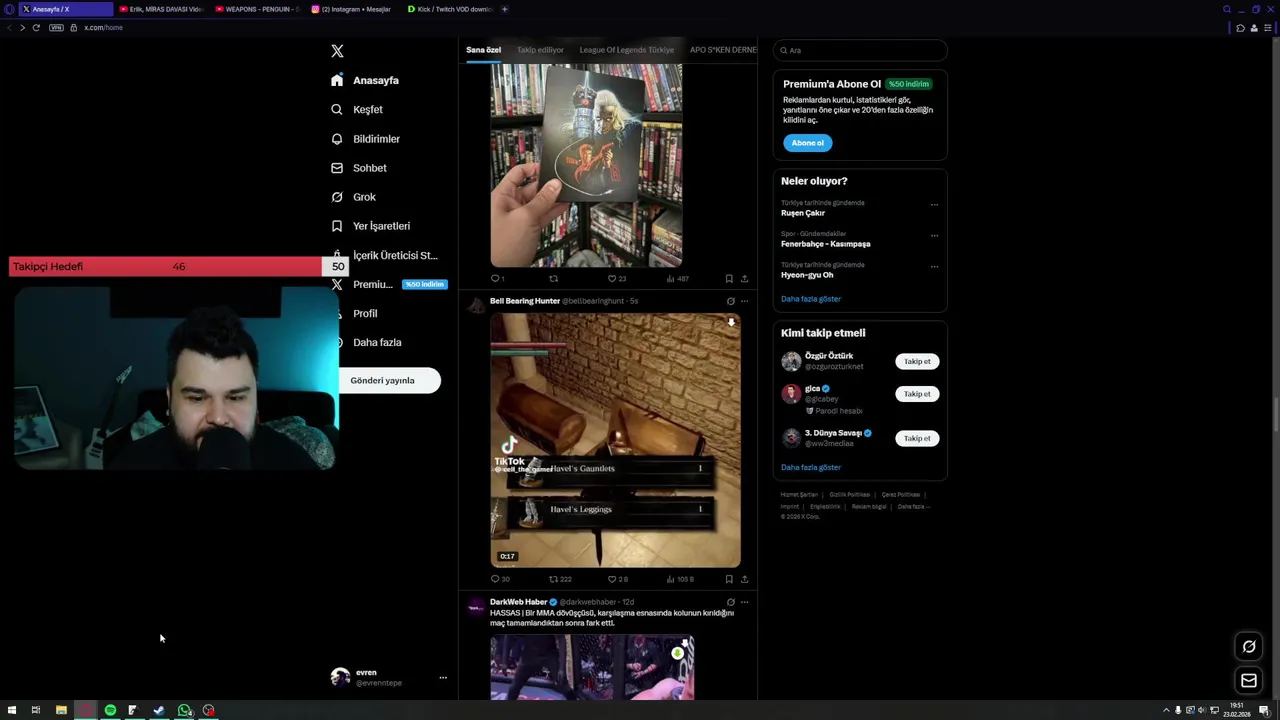This screenshot has height=720, width=1280.
Task: Select the Sana özel tab
Action: (483, 50)
